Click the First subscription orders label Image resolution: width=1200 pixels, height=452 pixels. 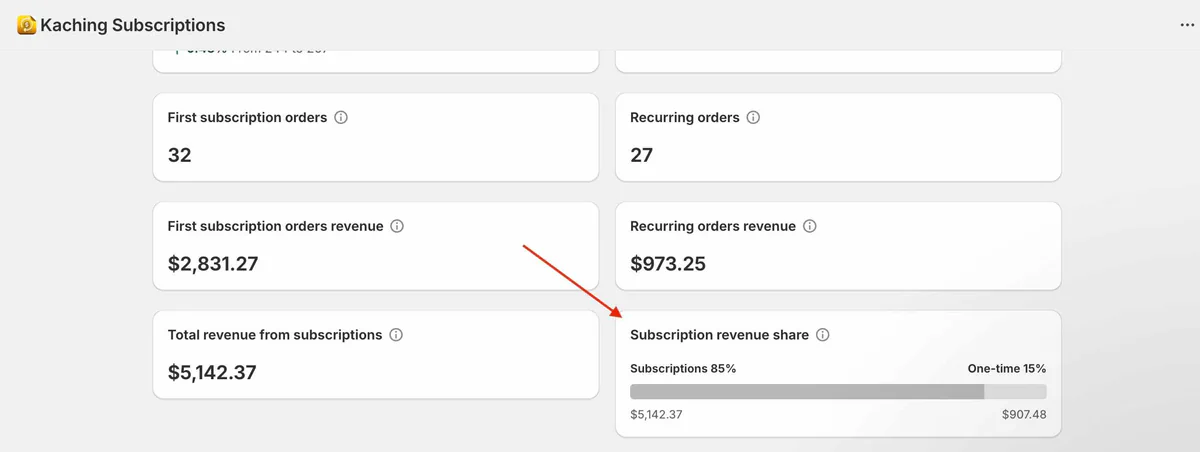(247, 117)
